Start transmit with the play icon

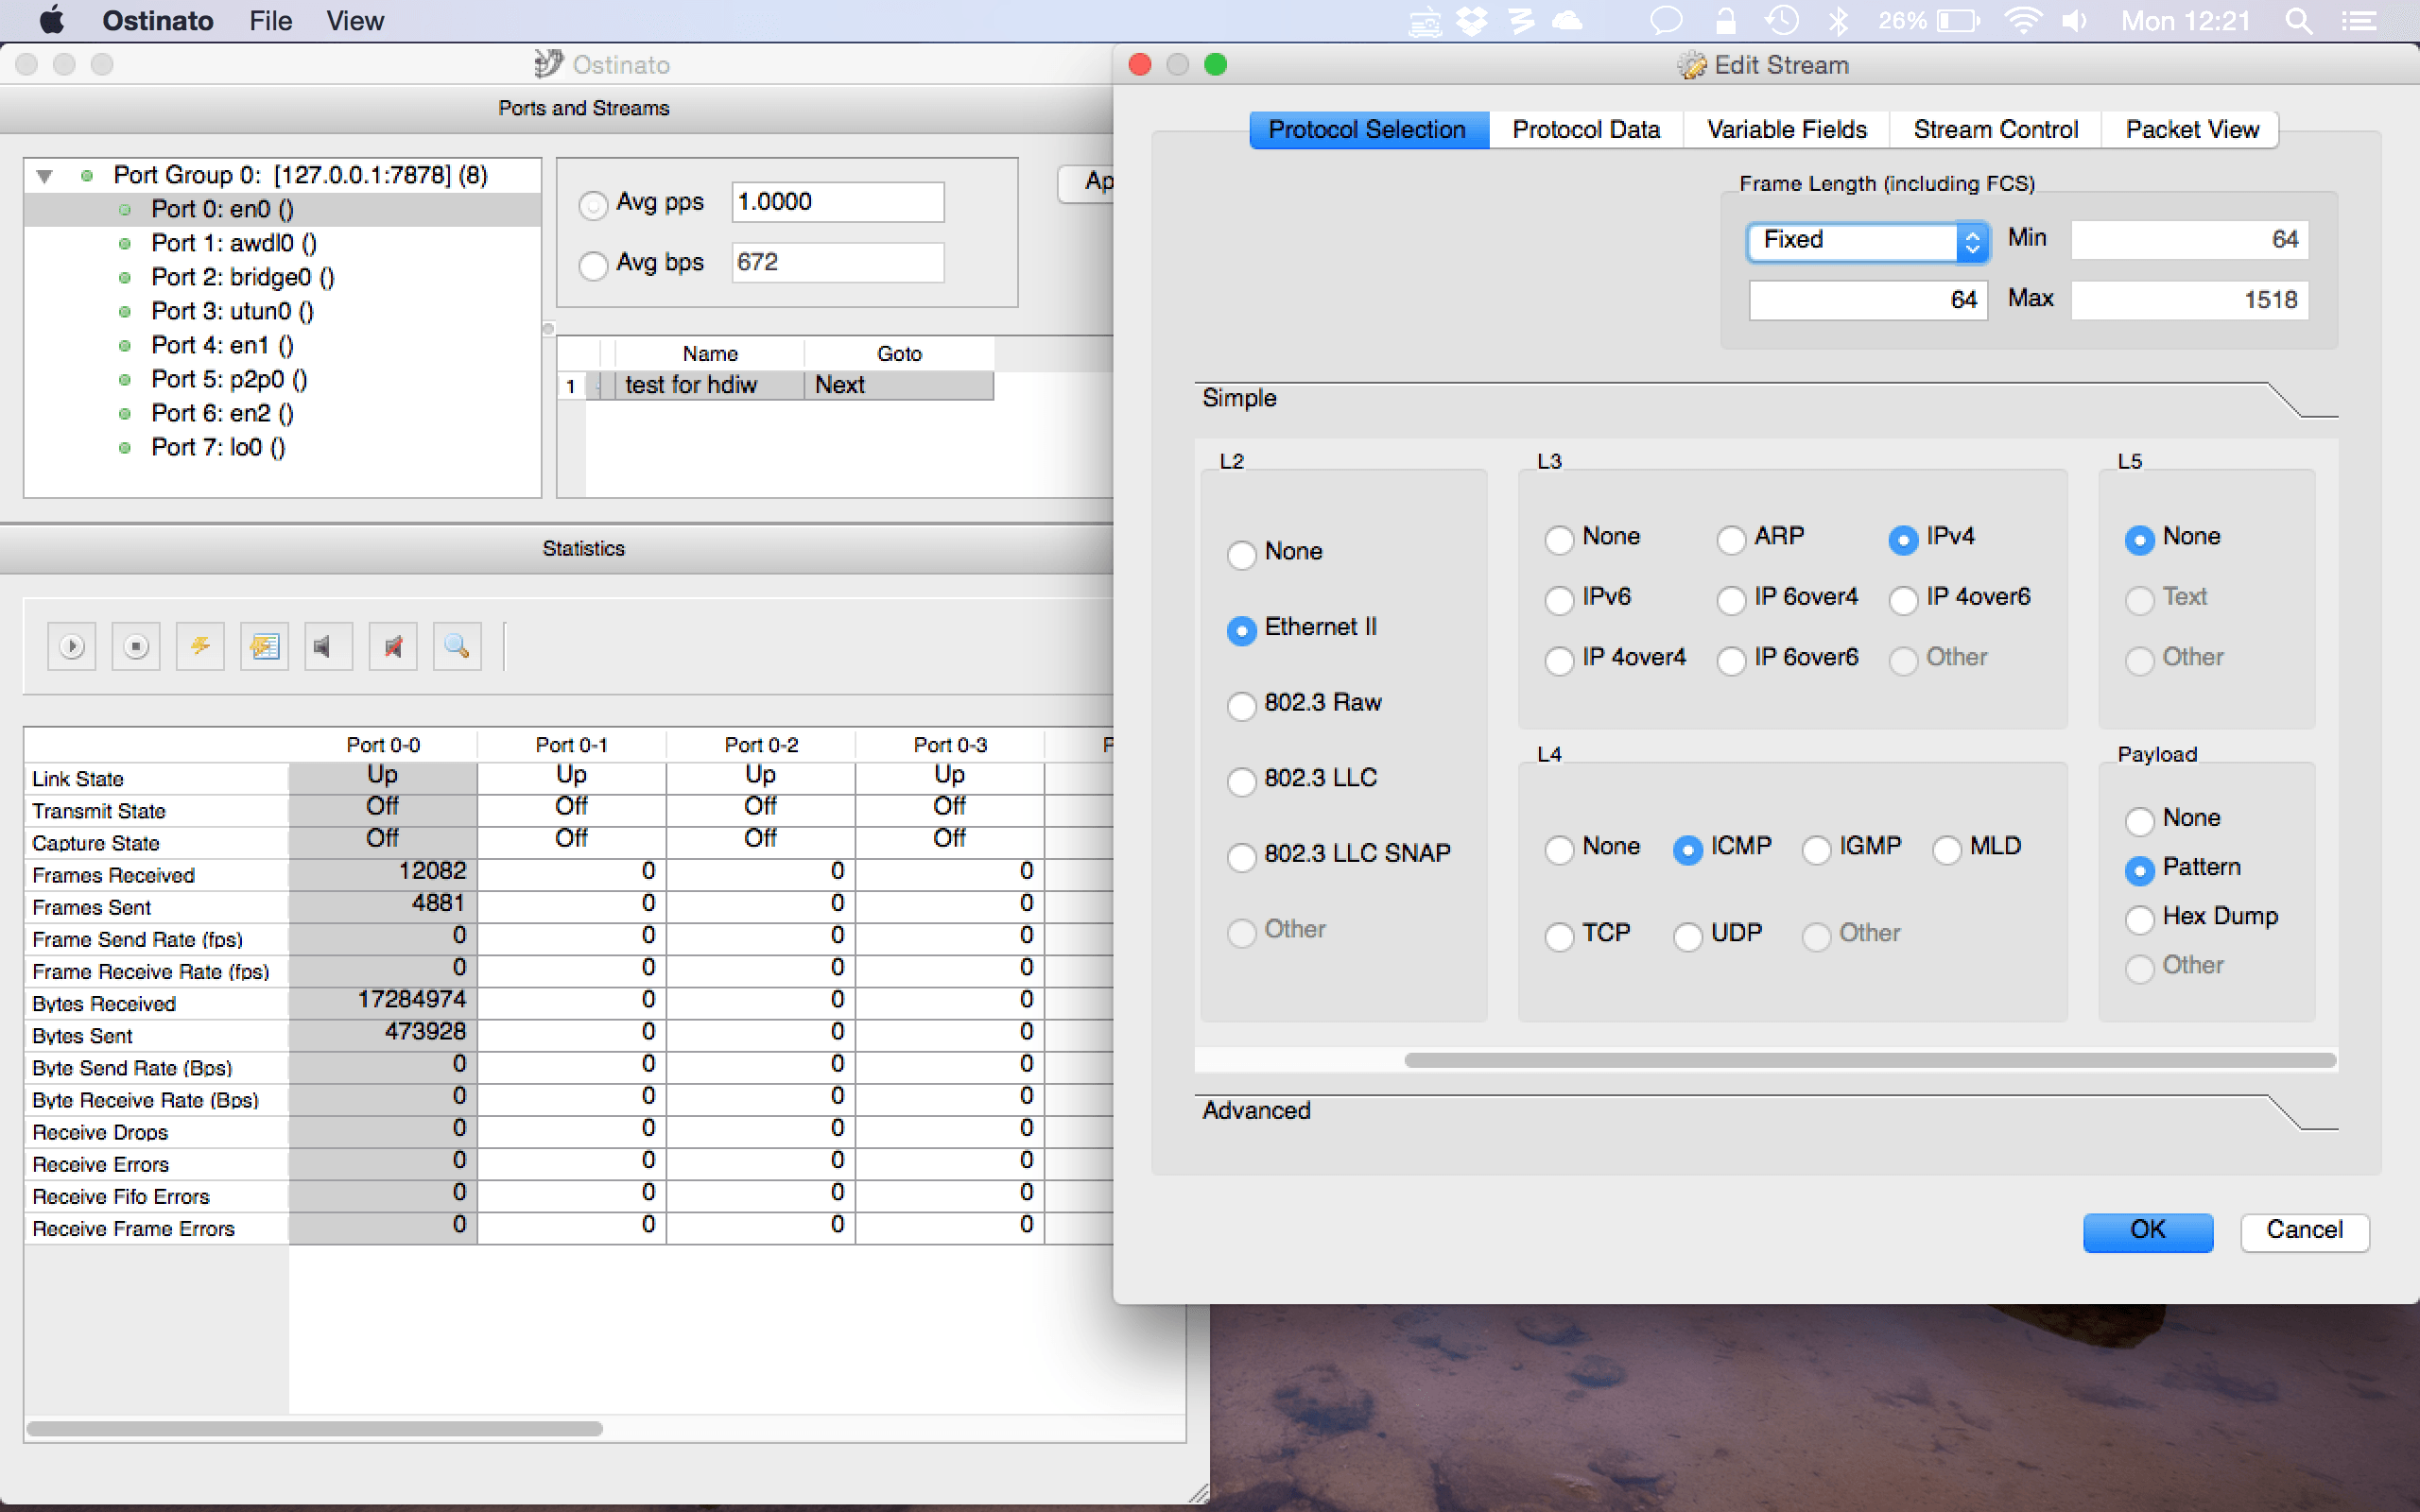click(72, 647)
